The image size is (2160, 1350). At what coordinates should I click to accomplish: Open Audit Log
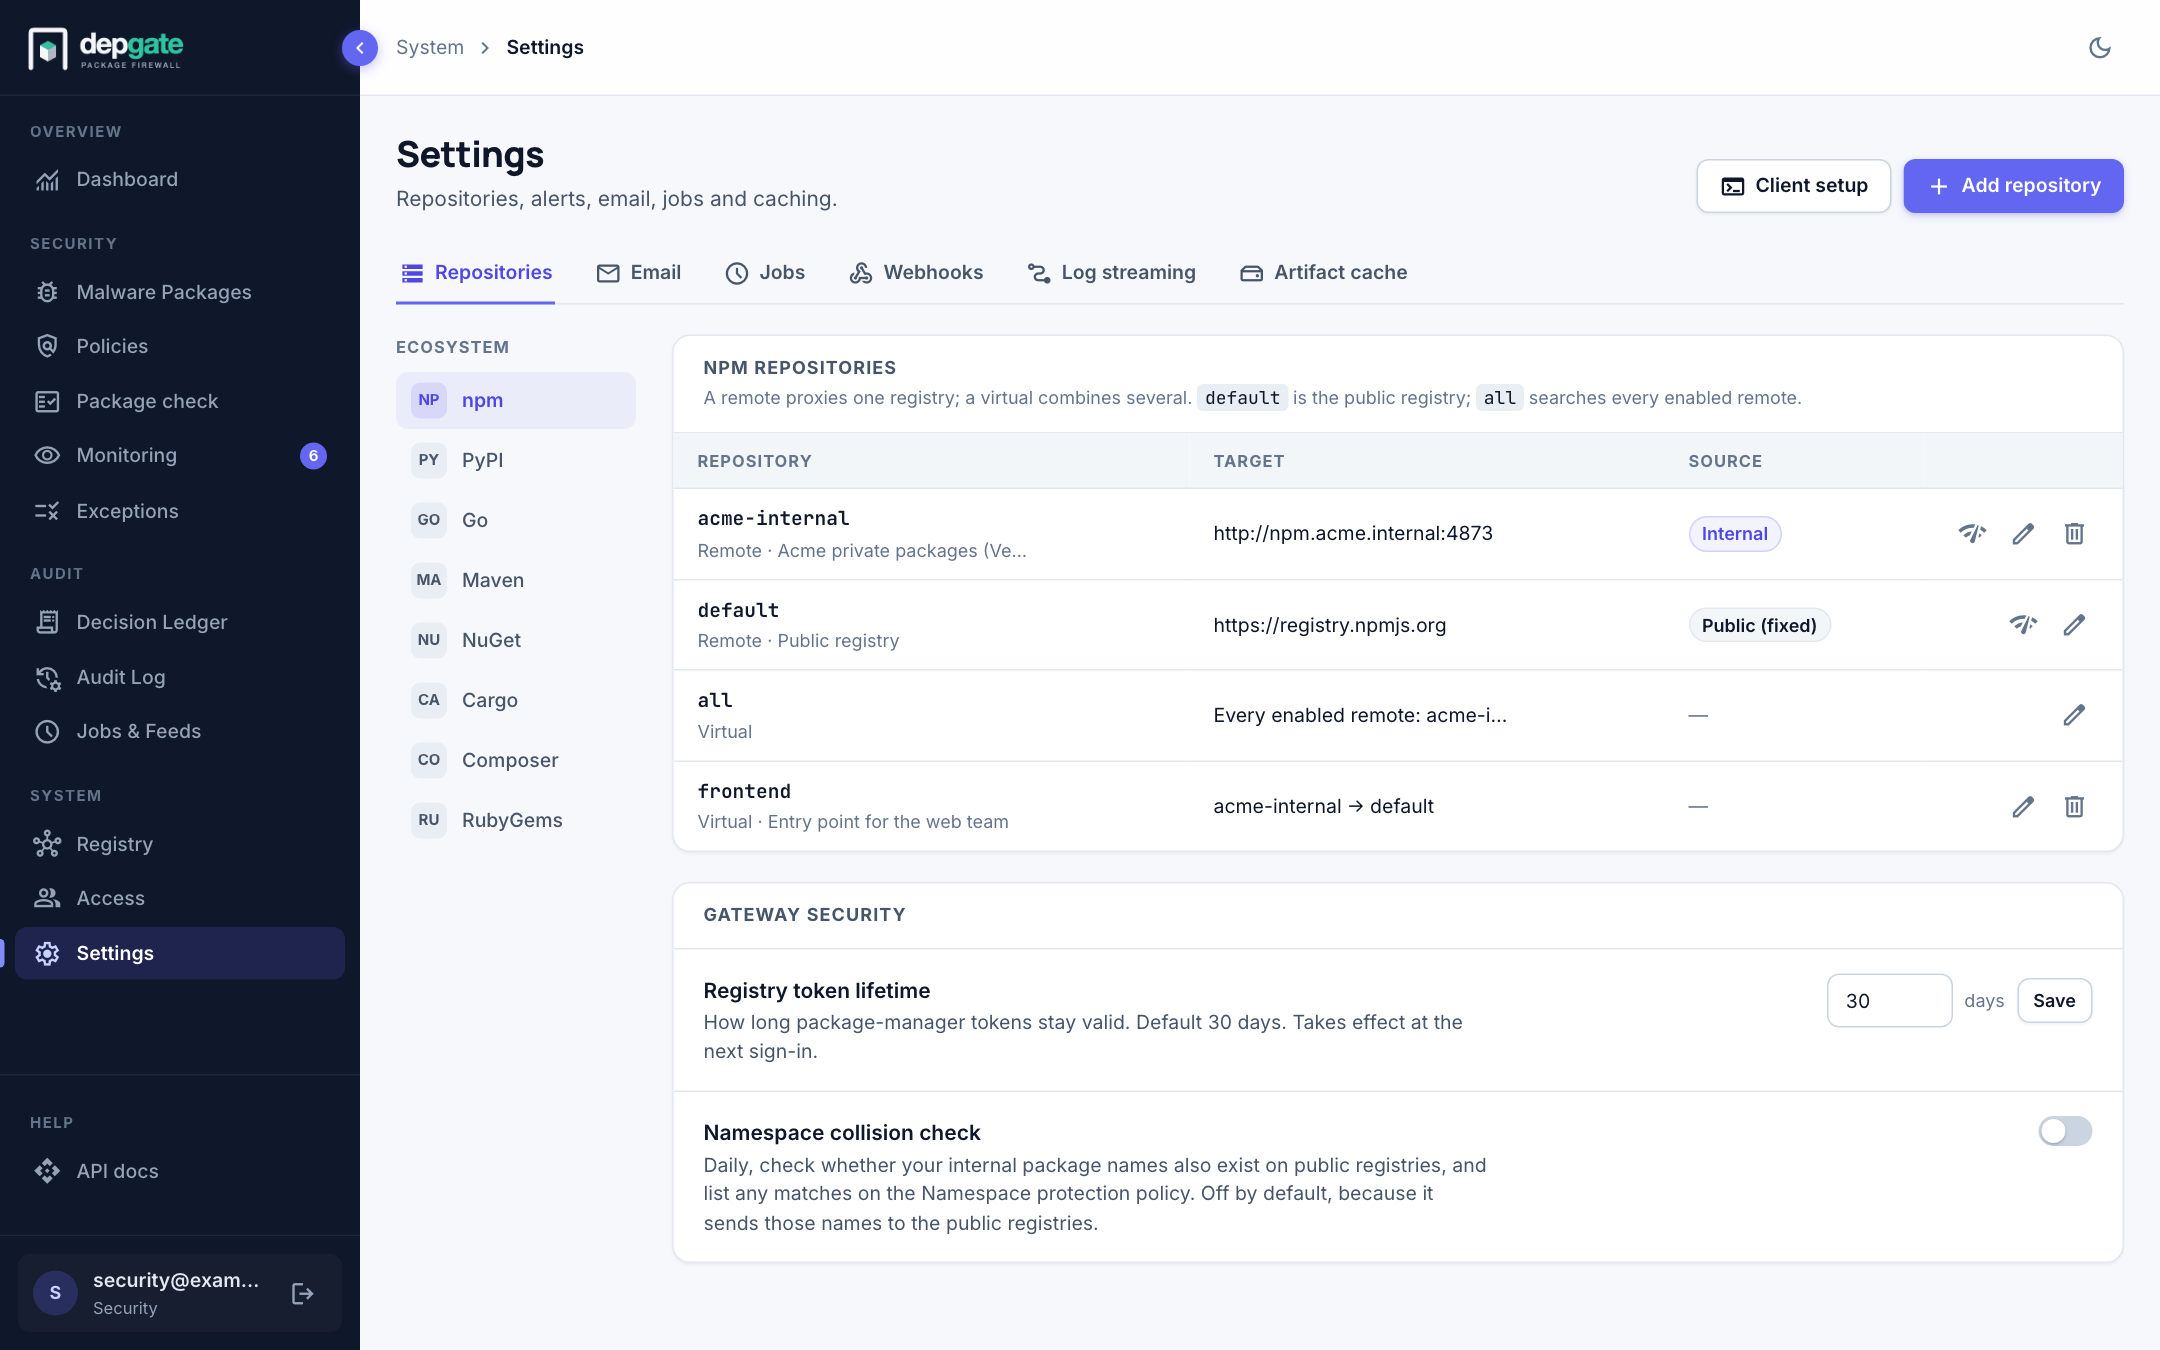click(x=180, y=677)
